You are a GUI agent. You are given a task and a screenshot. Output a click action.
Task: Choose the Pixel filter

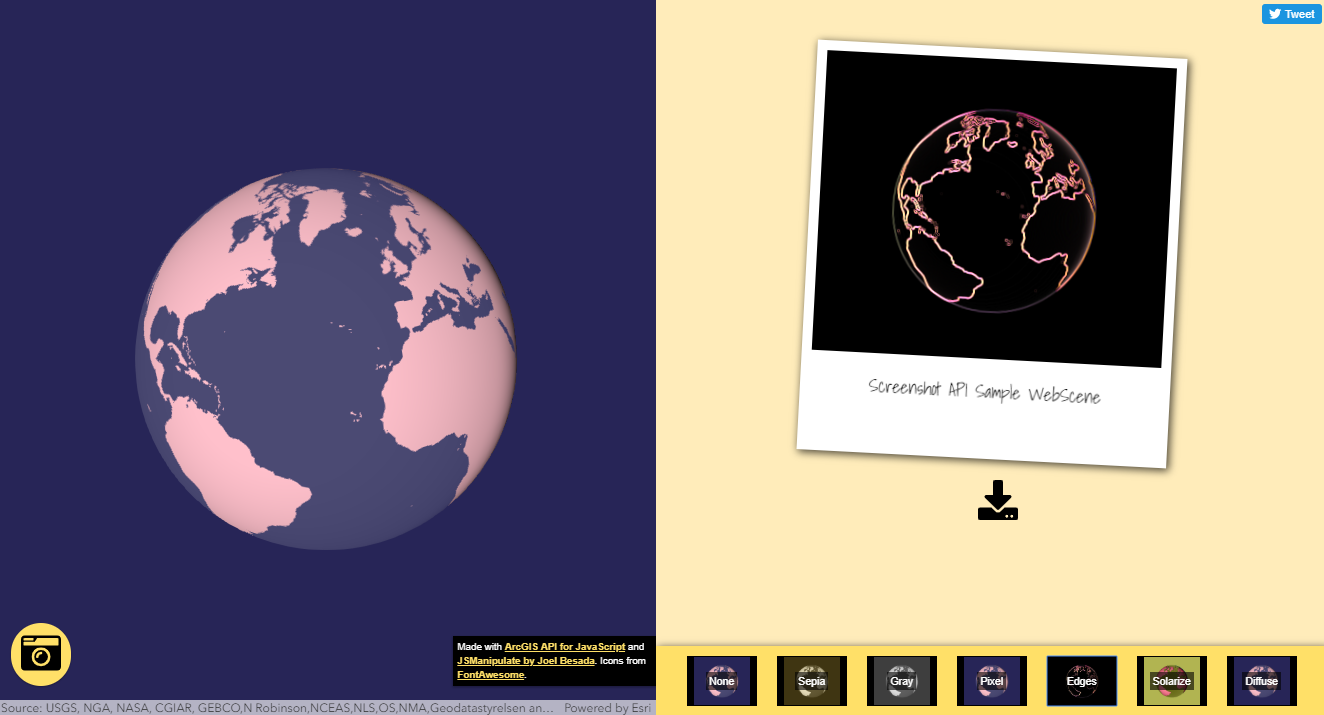point(992,681)
